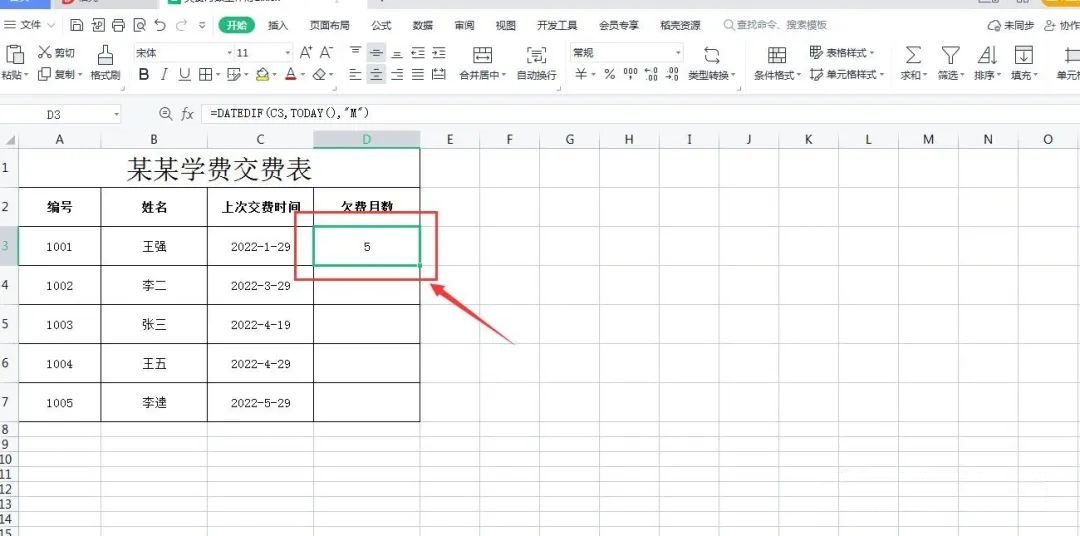Click the red font color A

[x=291, y=74]
